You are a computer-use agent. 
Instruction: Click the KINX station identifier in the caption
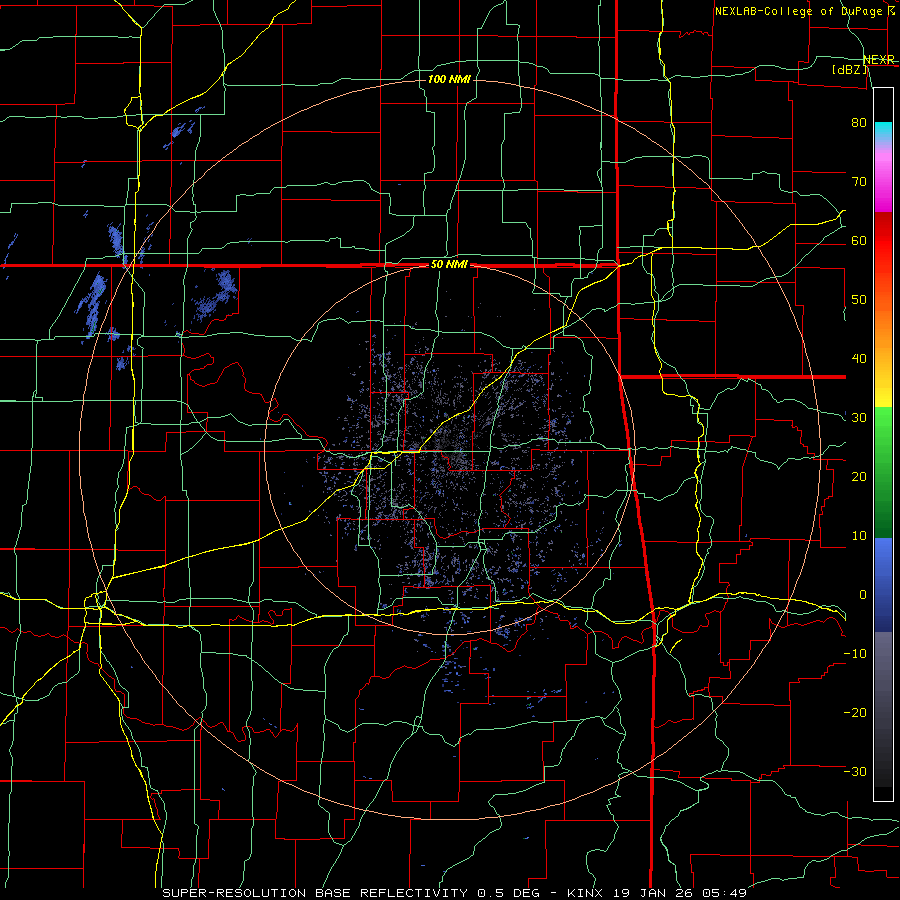[x=585, y=893]
